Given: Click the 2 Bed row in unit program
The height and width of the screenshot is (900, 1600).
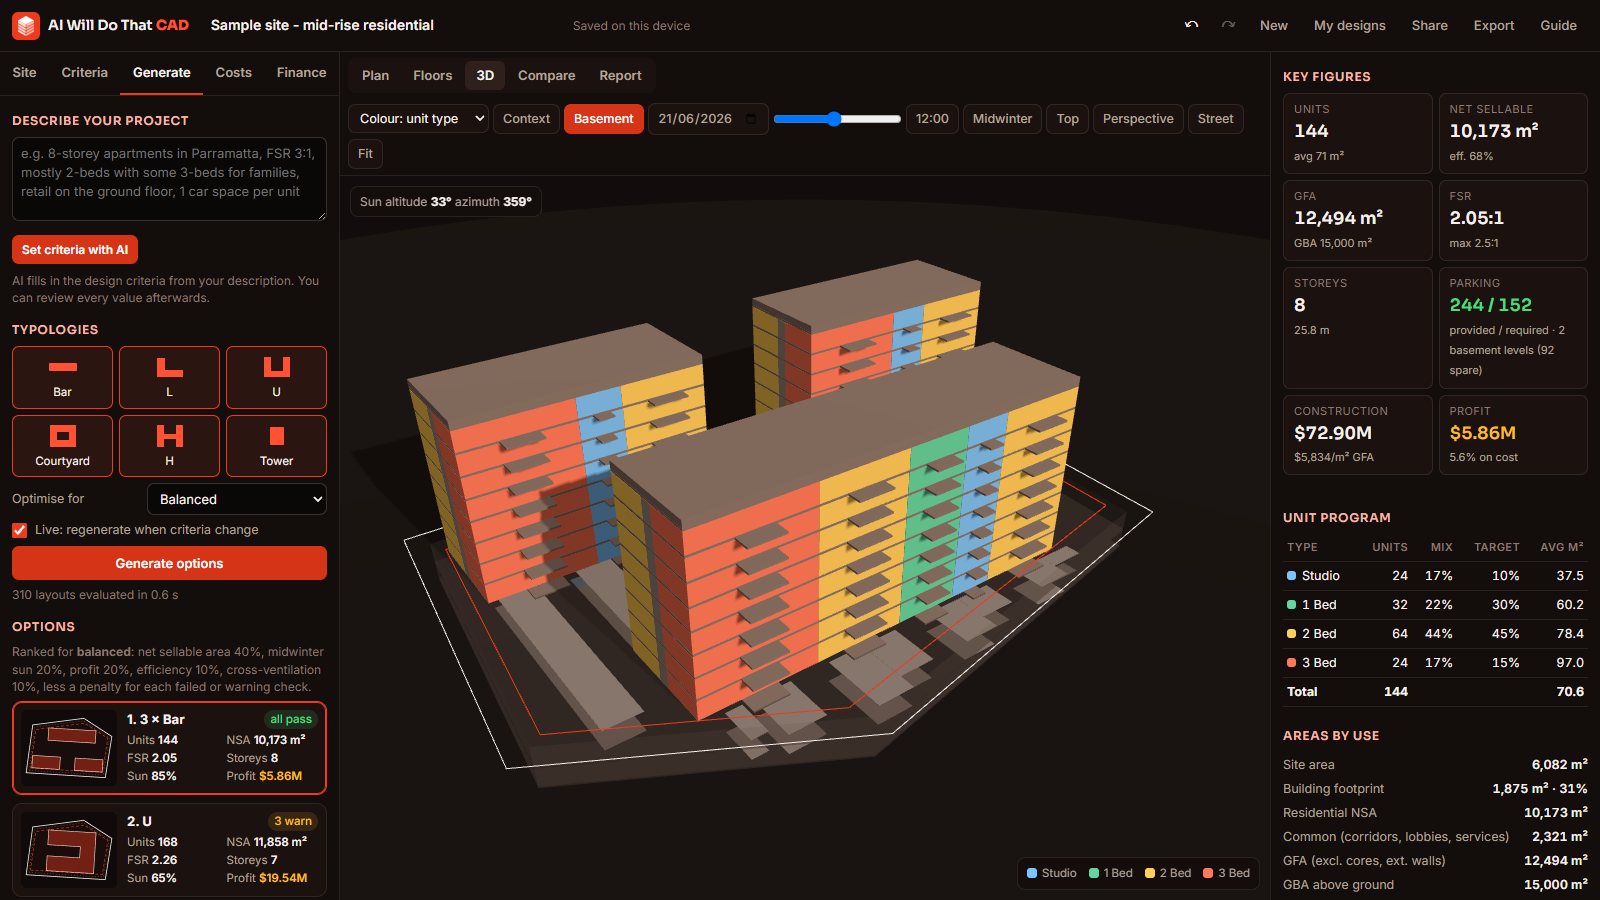Looking at the screenshot, I should [1435, 634].
